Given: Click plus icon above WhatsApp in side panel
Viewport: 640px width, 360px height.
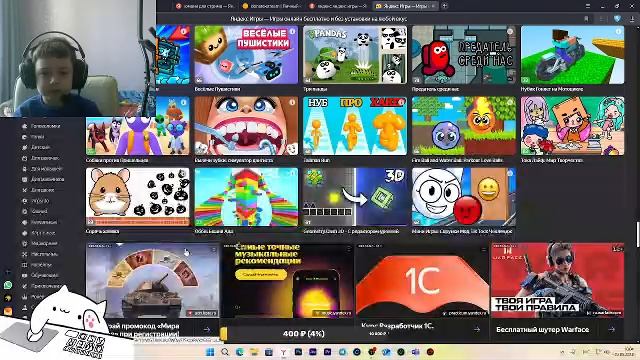Looking at the screenshot, I should tap(8, 272).
